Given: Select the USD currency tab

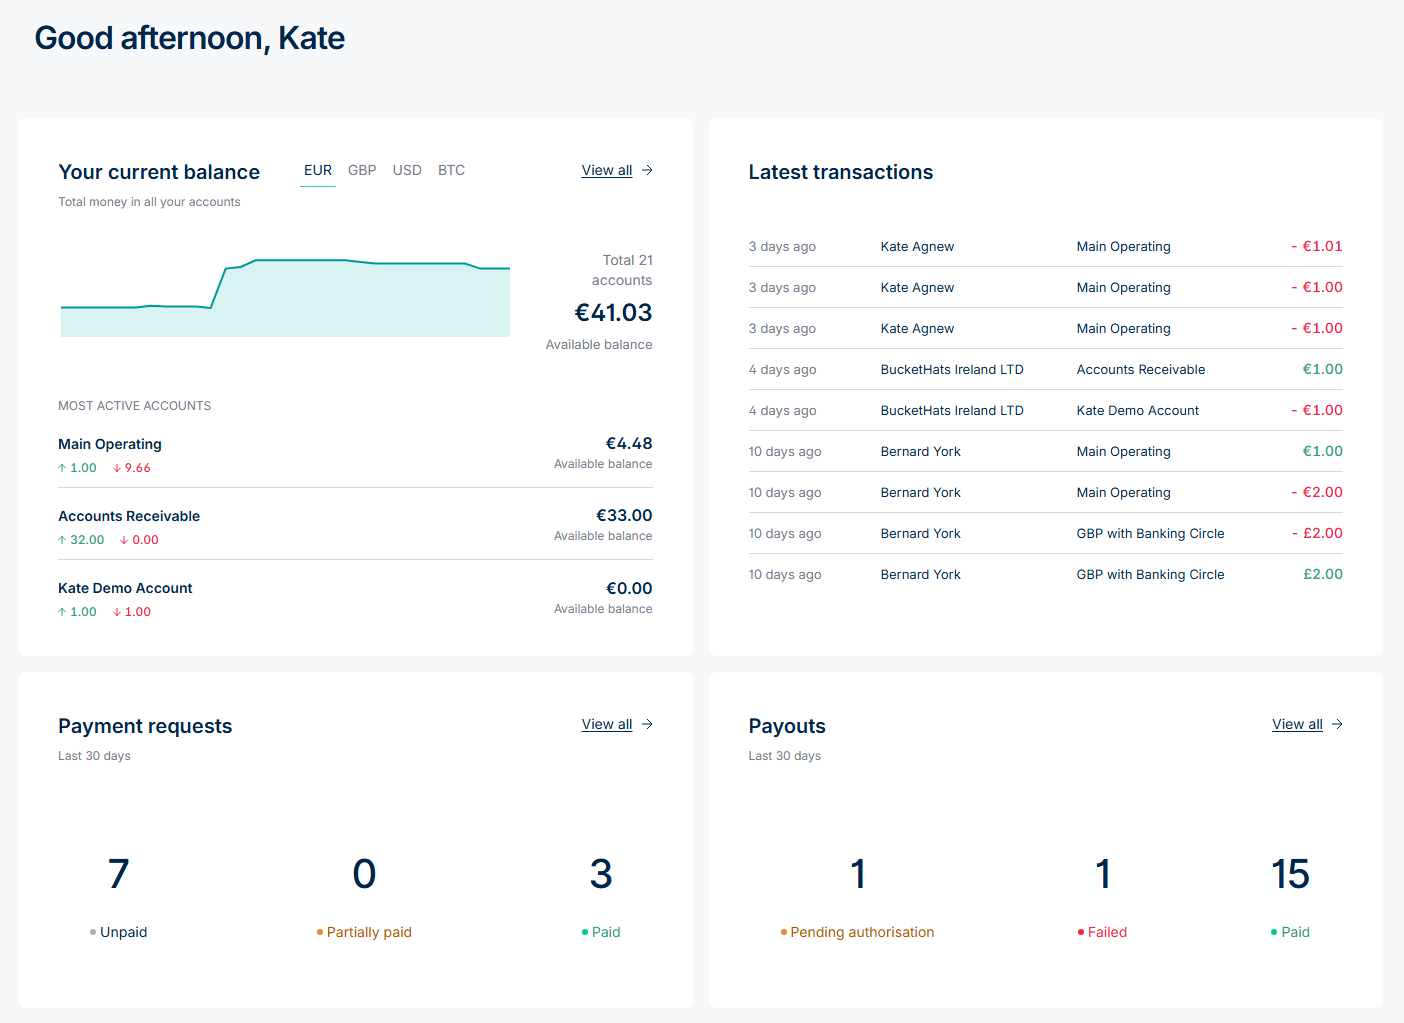Looking at the screenshot, I should click(407, 171).
